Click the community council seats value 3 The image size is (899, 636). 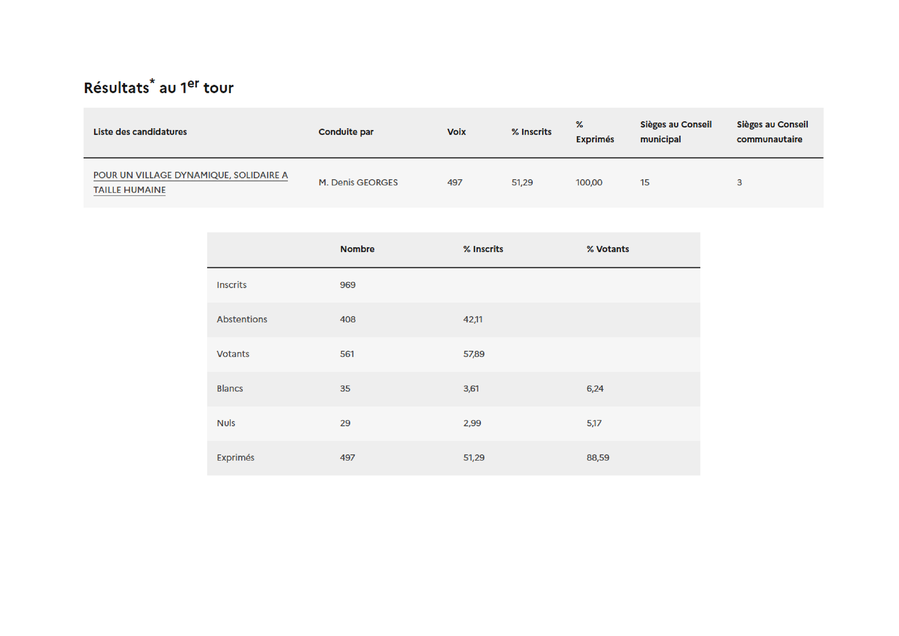[739, 183]
